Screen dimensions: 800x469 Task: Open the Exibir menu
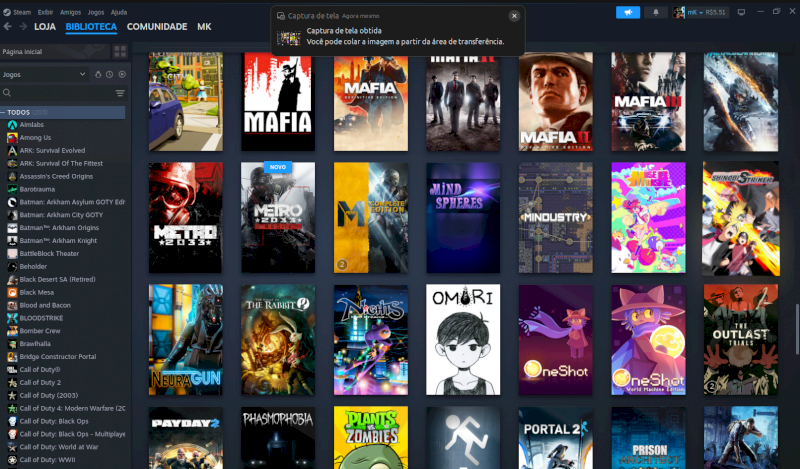[x=45, y=12]
